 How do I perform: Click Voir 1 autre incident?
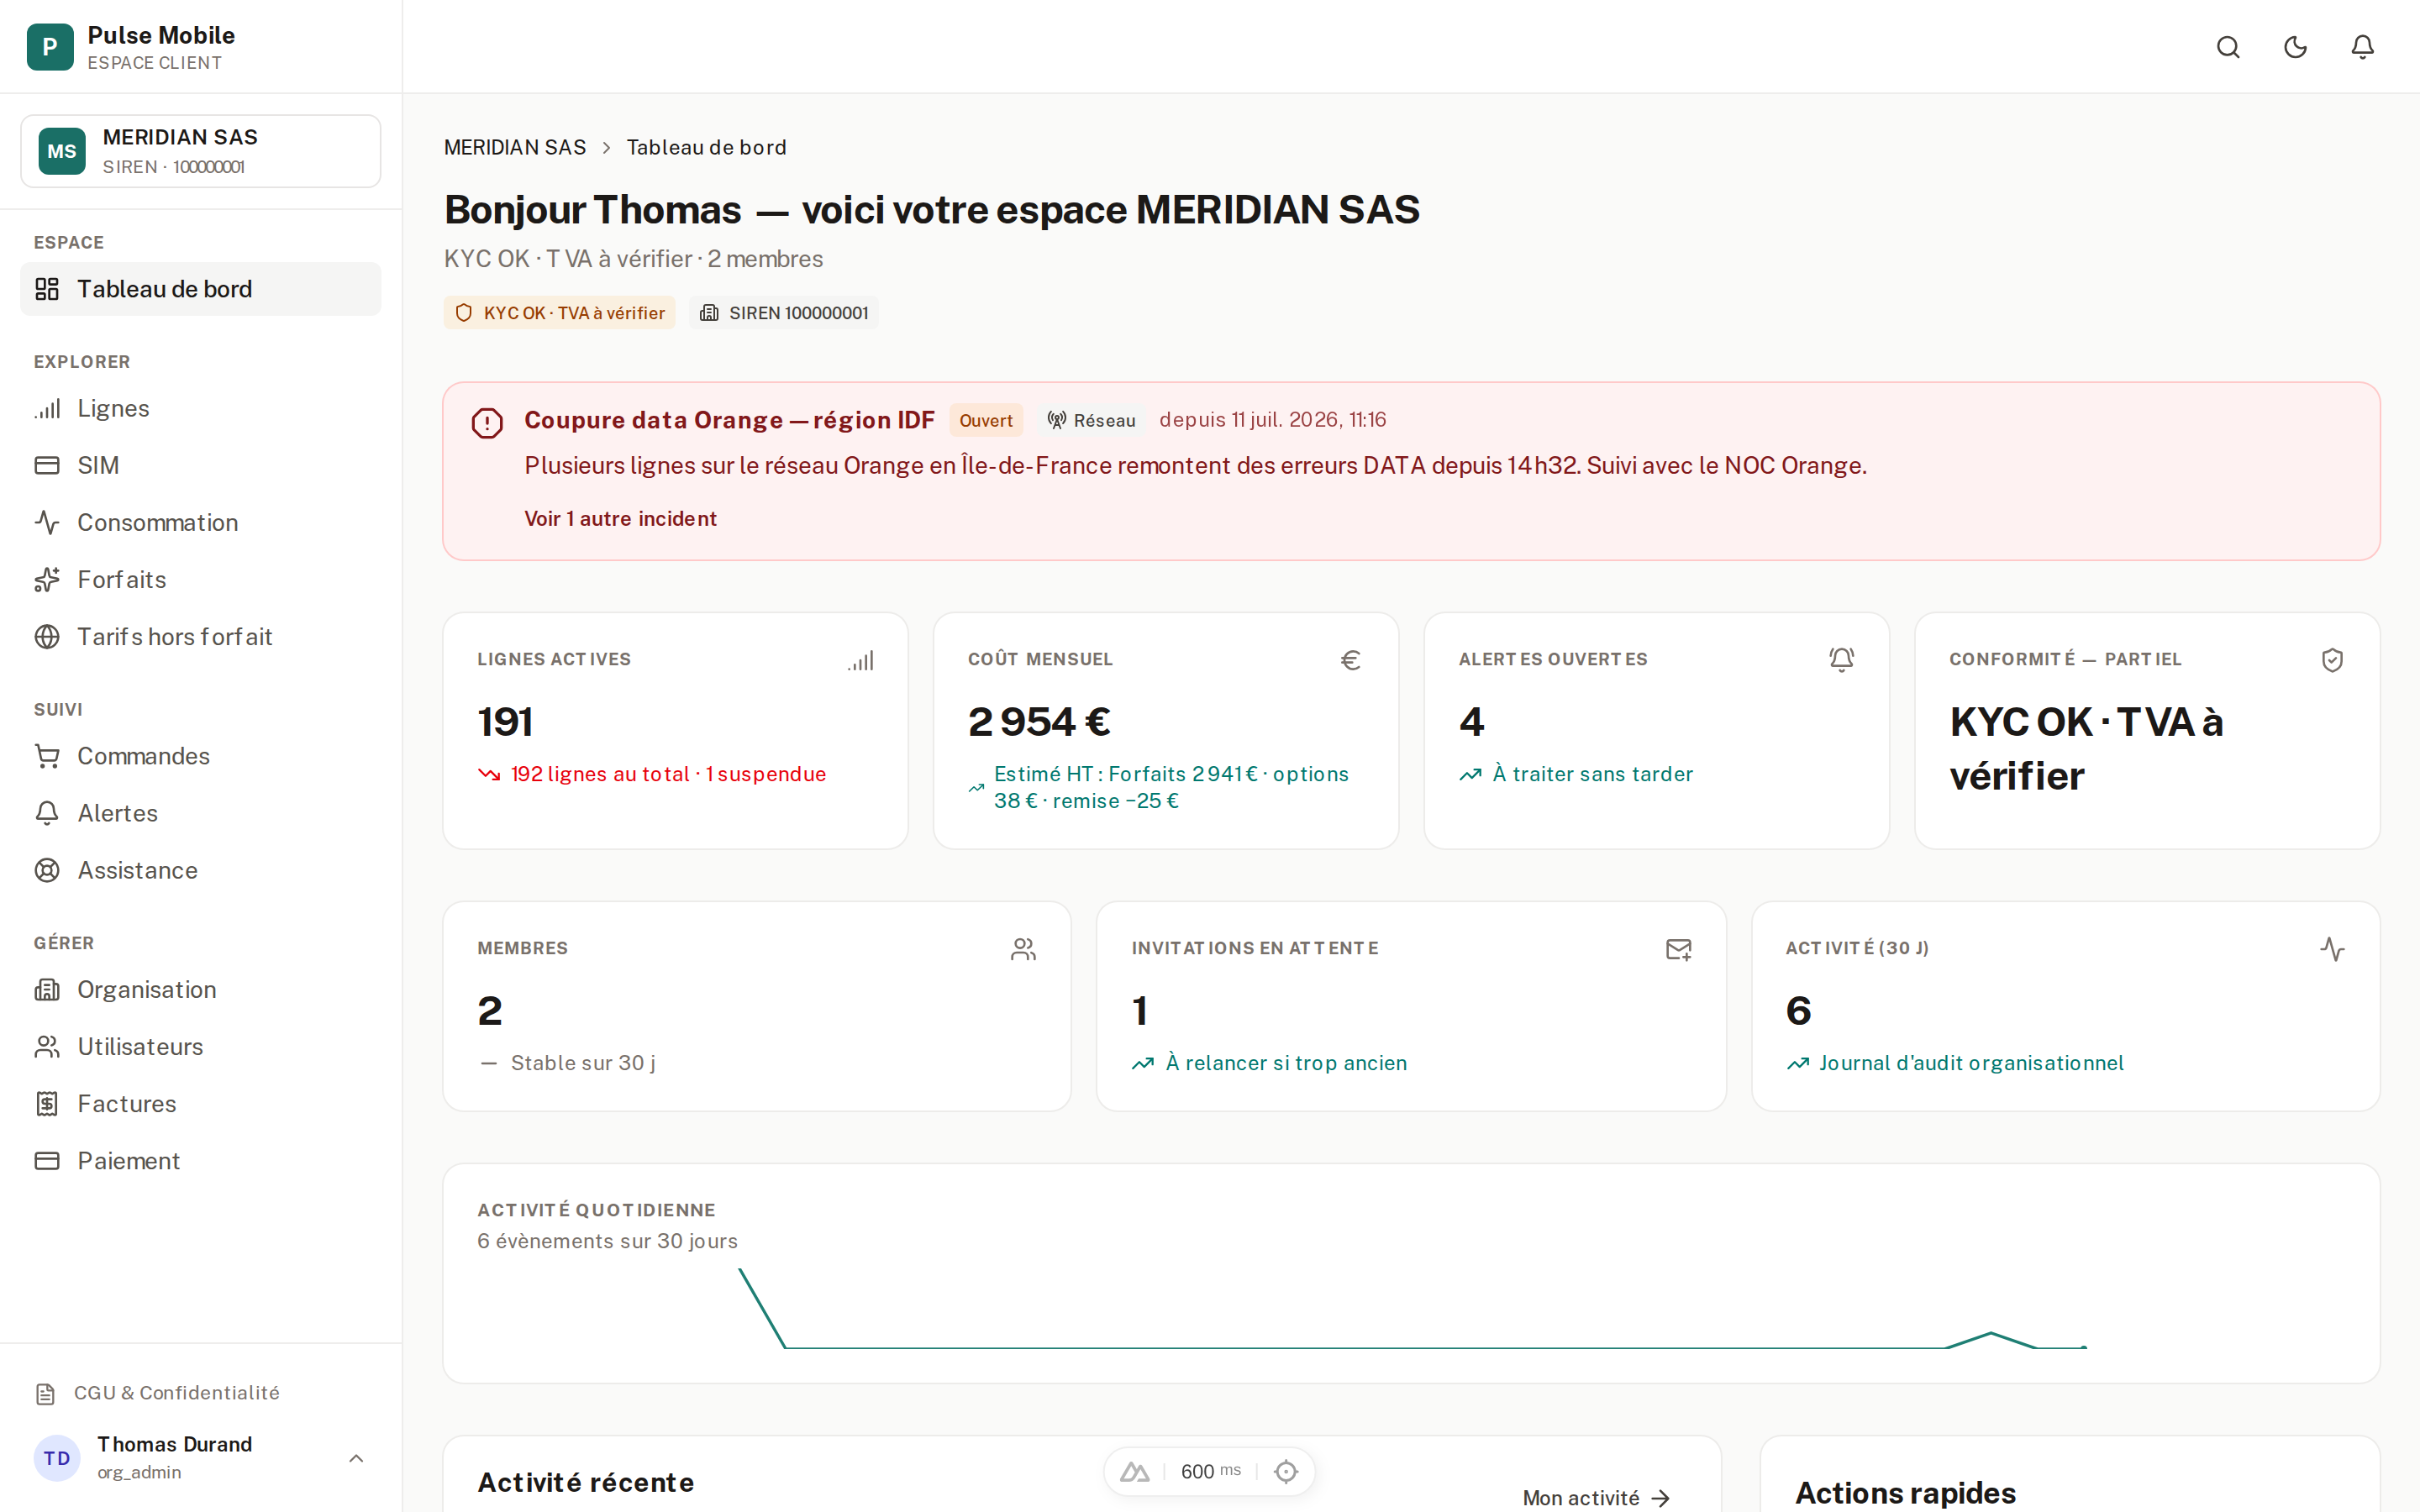click(620, 518)
